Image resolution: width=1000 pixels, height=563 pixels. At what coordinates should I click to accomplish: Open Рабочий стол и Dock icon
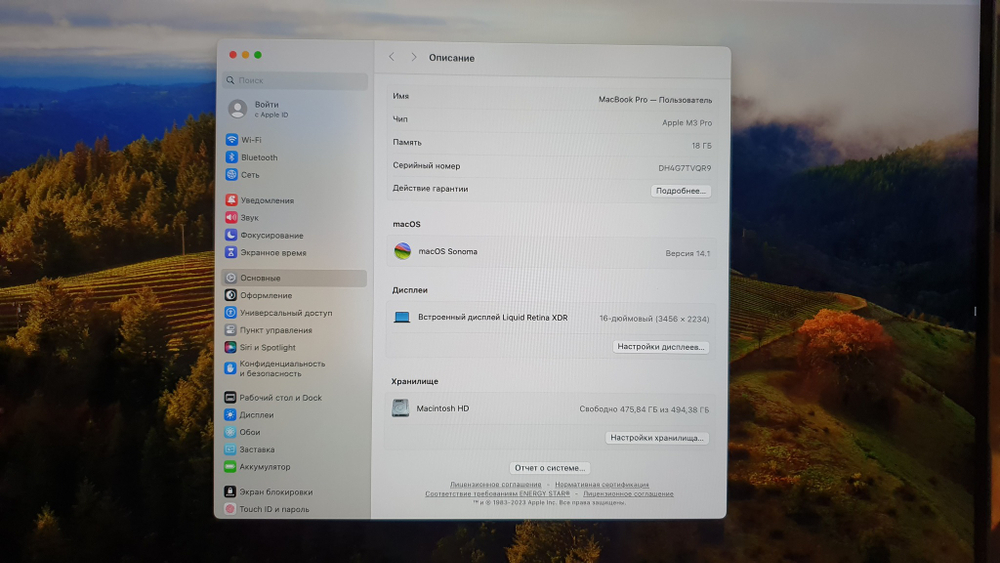(230, 397)
